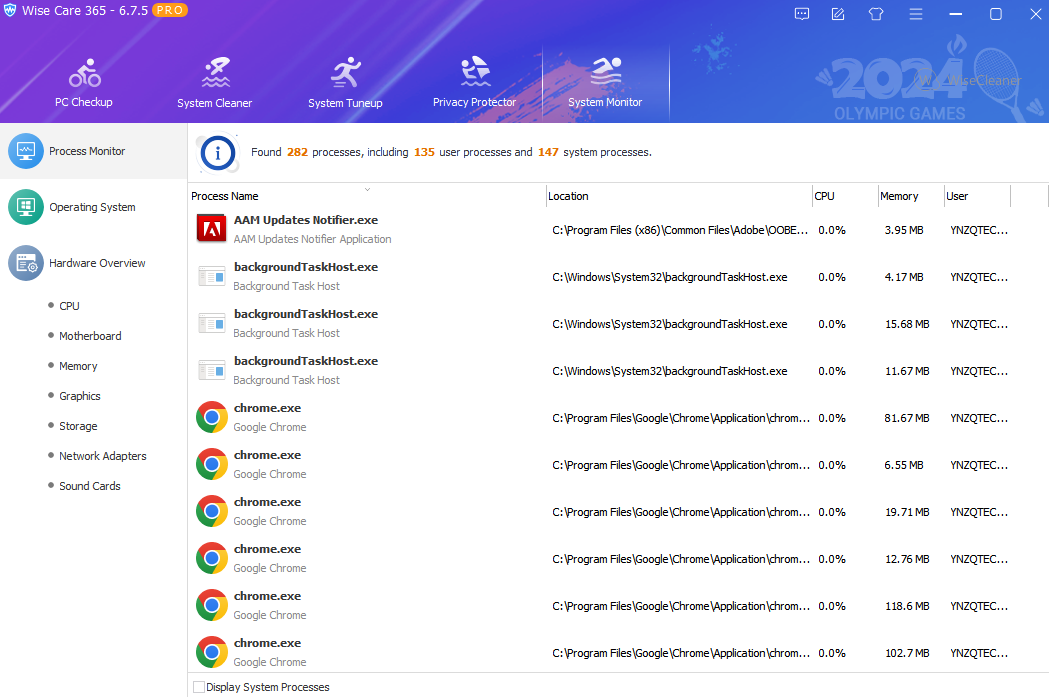Click the edit note icon in title bar

[x=838, y=14]
